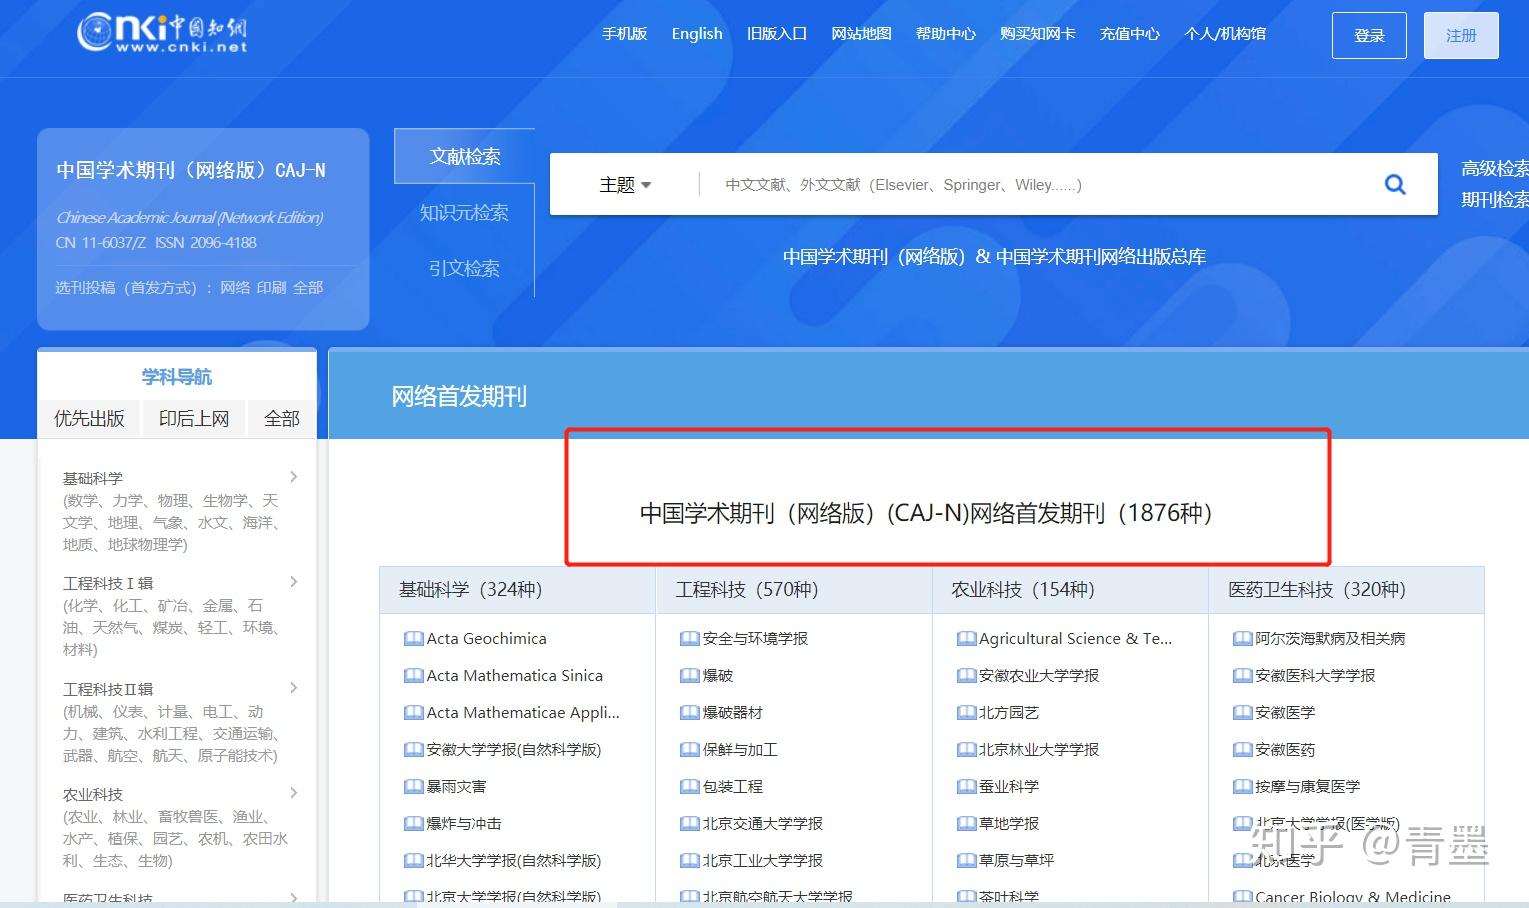Click book icon beside 草原与草坪
Screen dimensions: 1529x908
pyautogui.click(x=966, y=861)
